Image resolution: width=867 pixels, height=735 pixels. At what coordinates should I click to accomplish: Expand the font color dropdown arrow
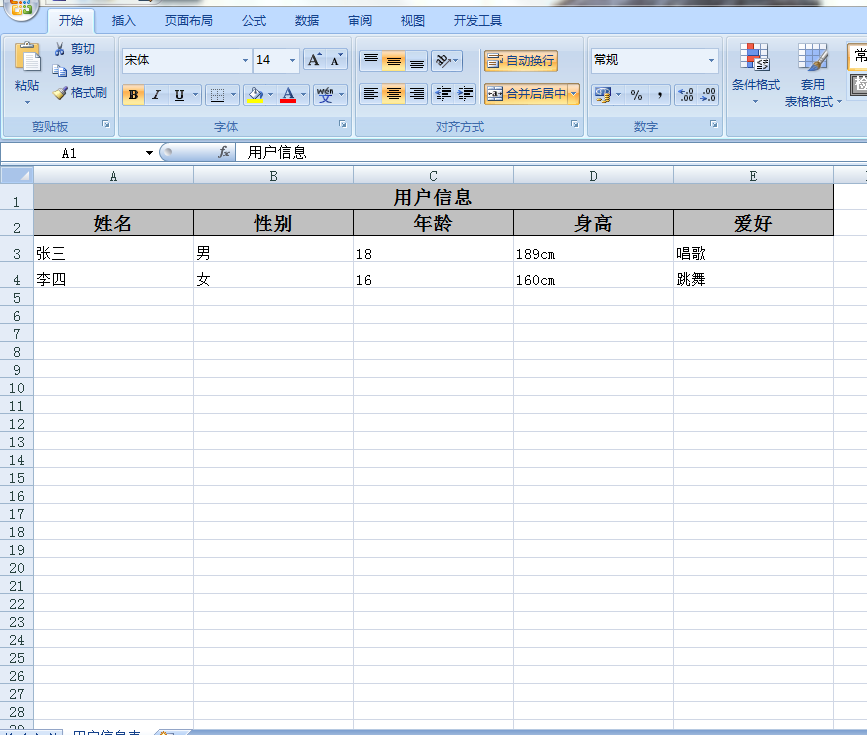click(x=303, y=95)
